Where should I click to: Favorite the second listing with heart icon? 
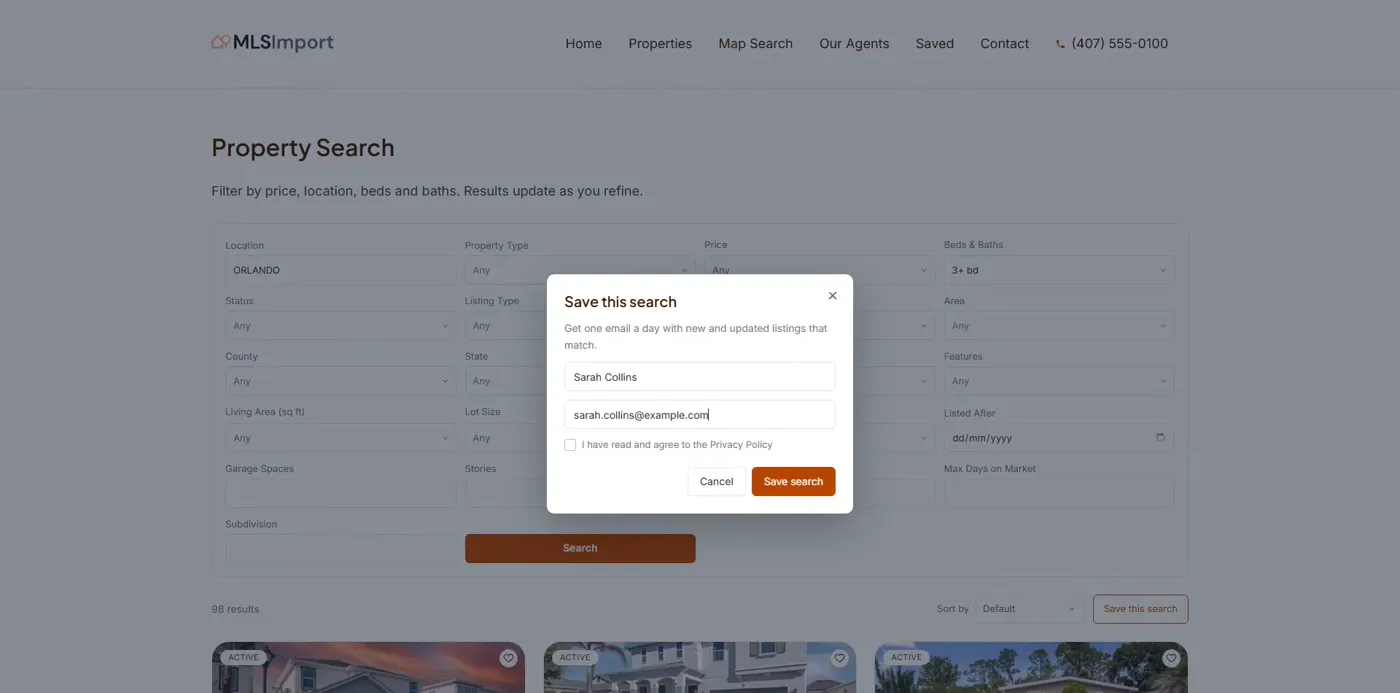[x=839, y=658]
